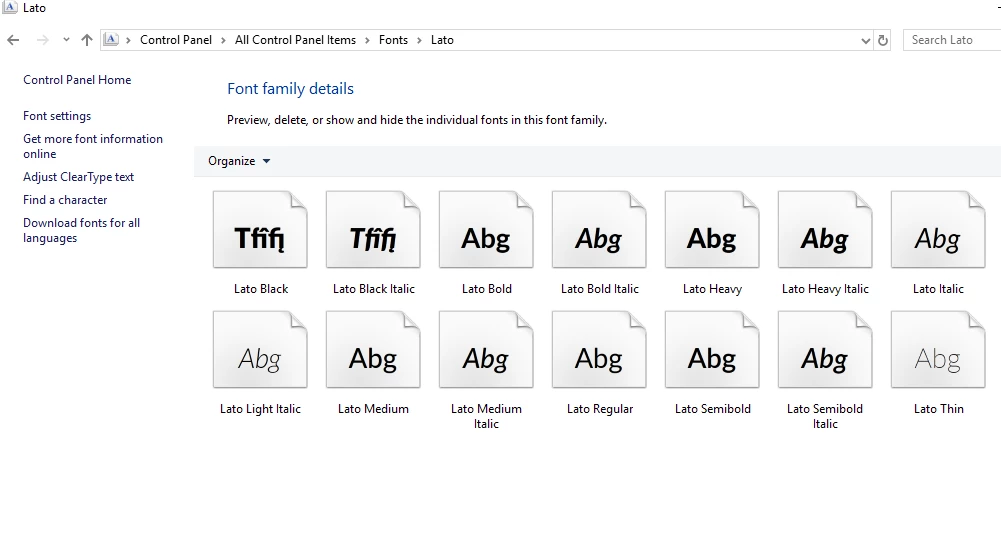Screen dimensions: 1001x541
Task: Click the Lato Black Italic name label
Action: [x=373, y=289]
